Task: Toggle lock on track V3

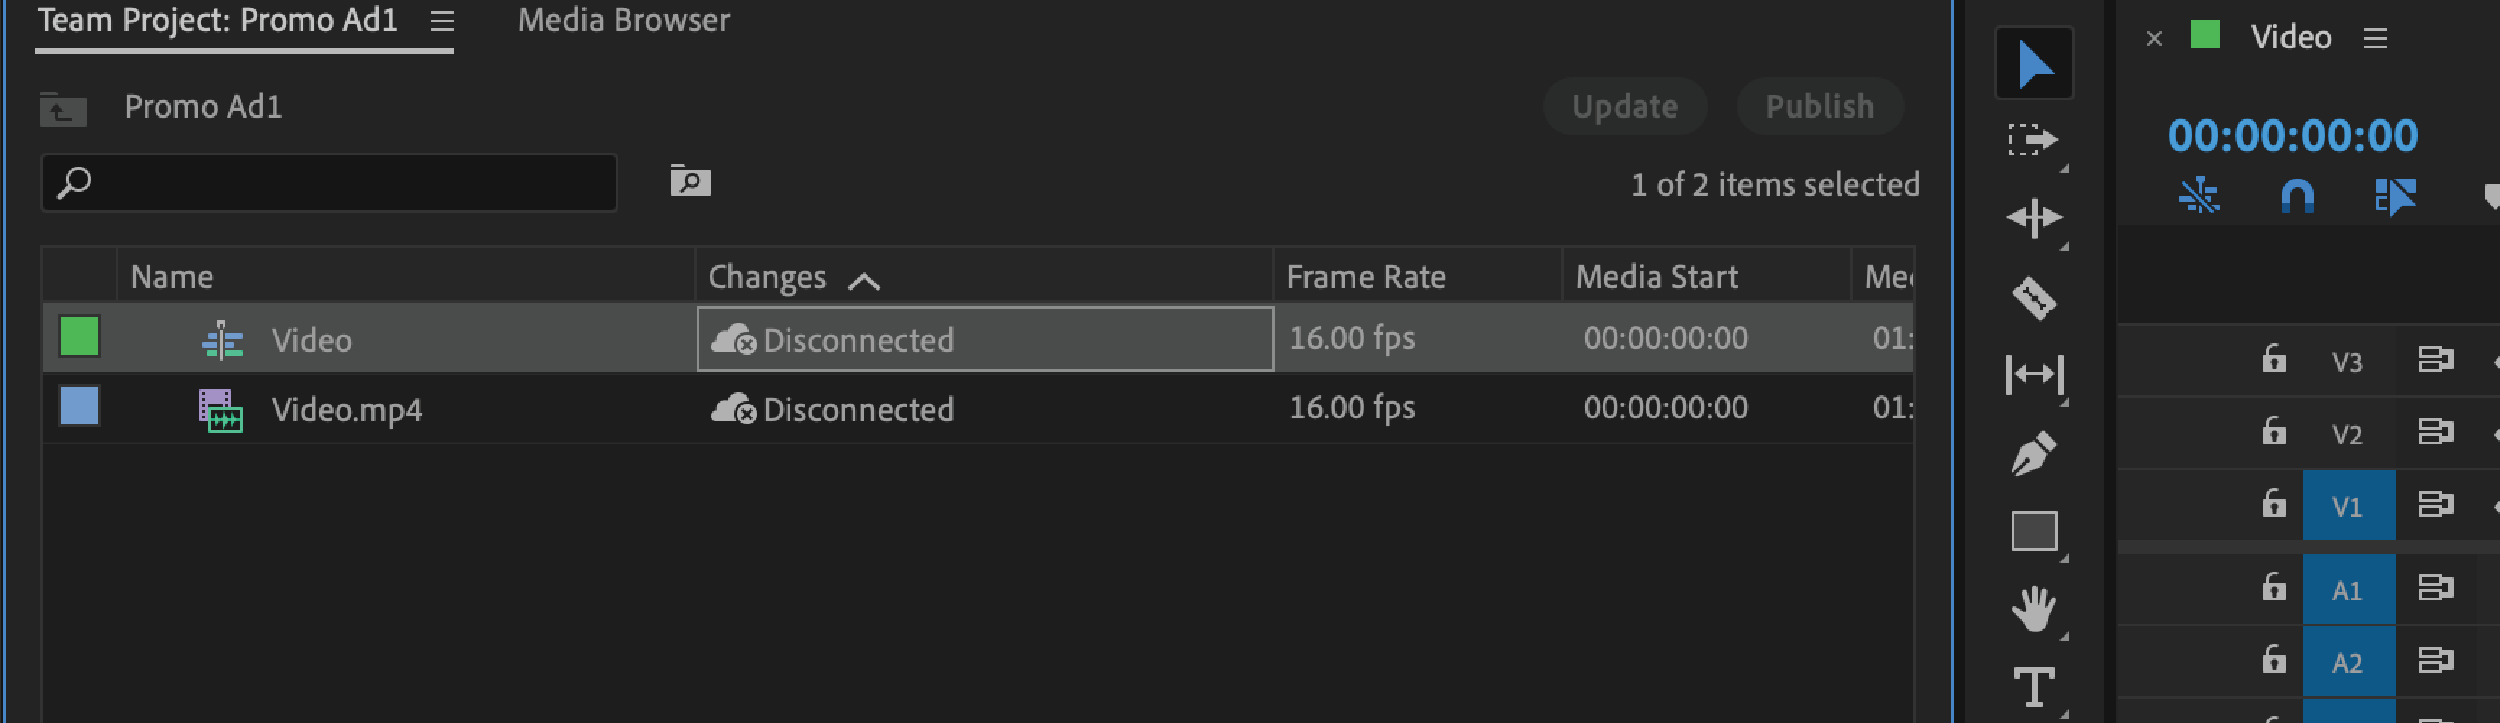Action: pyautogui.click(x=2274, y=359)
